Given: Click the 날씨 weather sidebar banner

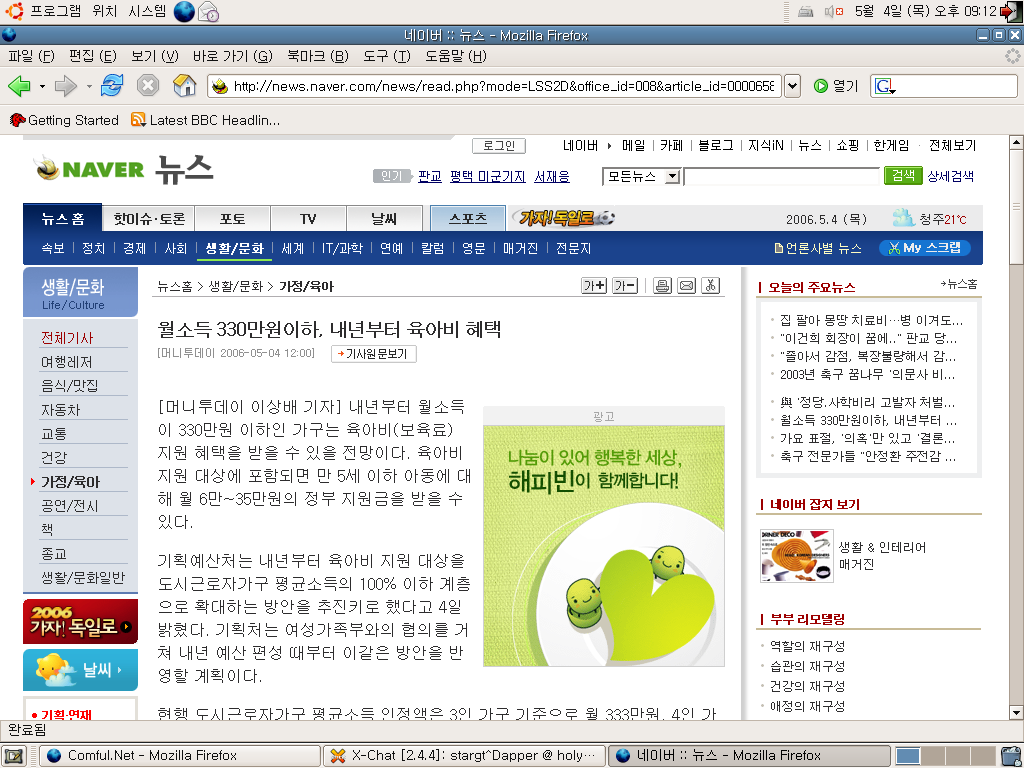Looking at the screenshot, I should tap(80, 670).
